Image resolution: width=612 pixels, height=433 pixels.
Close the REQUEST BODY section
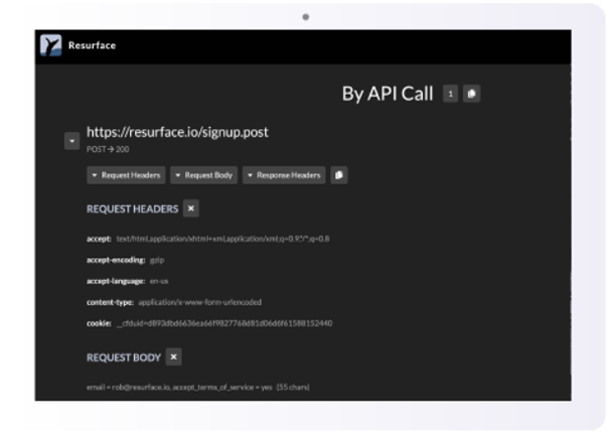tap(174, 357)
